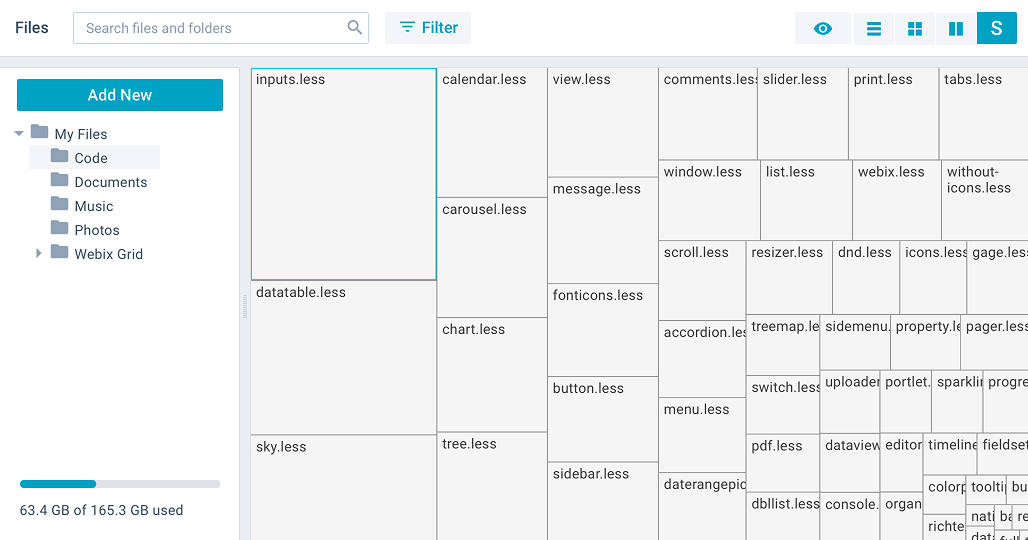
Task: Select the treemap size view
Action: coord(996,29)
